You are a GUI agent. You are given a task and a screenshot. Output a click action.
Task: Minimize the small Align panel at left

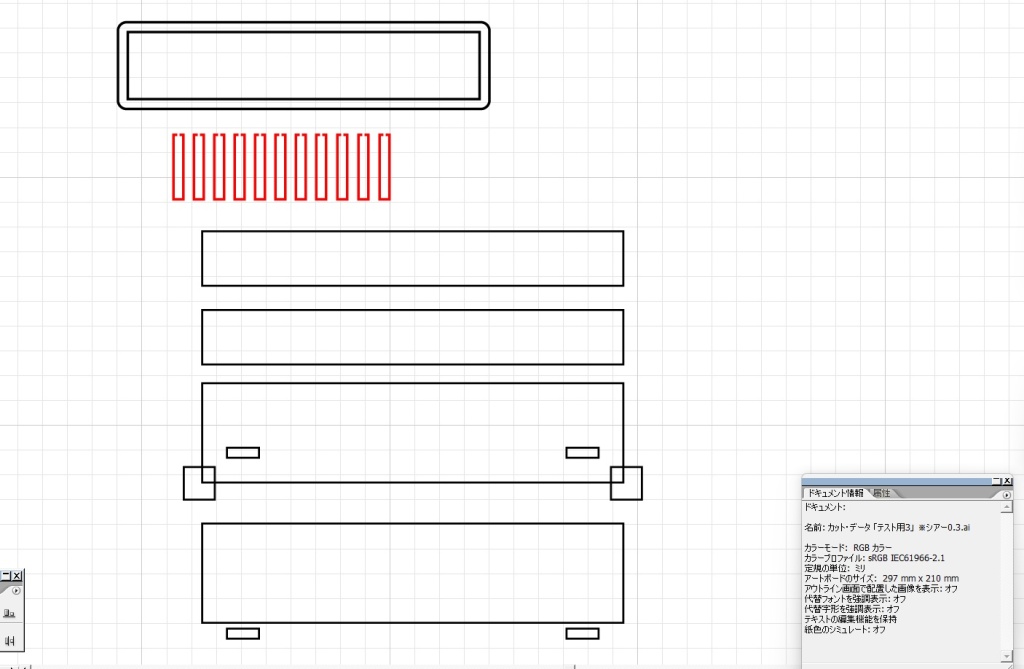6,576
